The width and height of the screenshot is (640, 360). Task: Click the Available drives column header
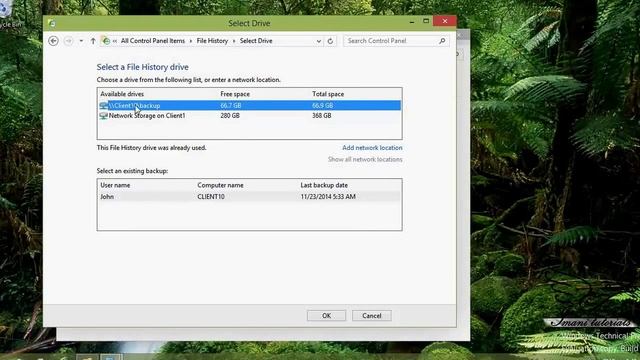pos(122,94)
